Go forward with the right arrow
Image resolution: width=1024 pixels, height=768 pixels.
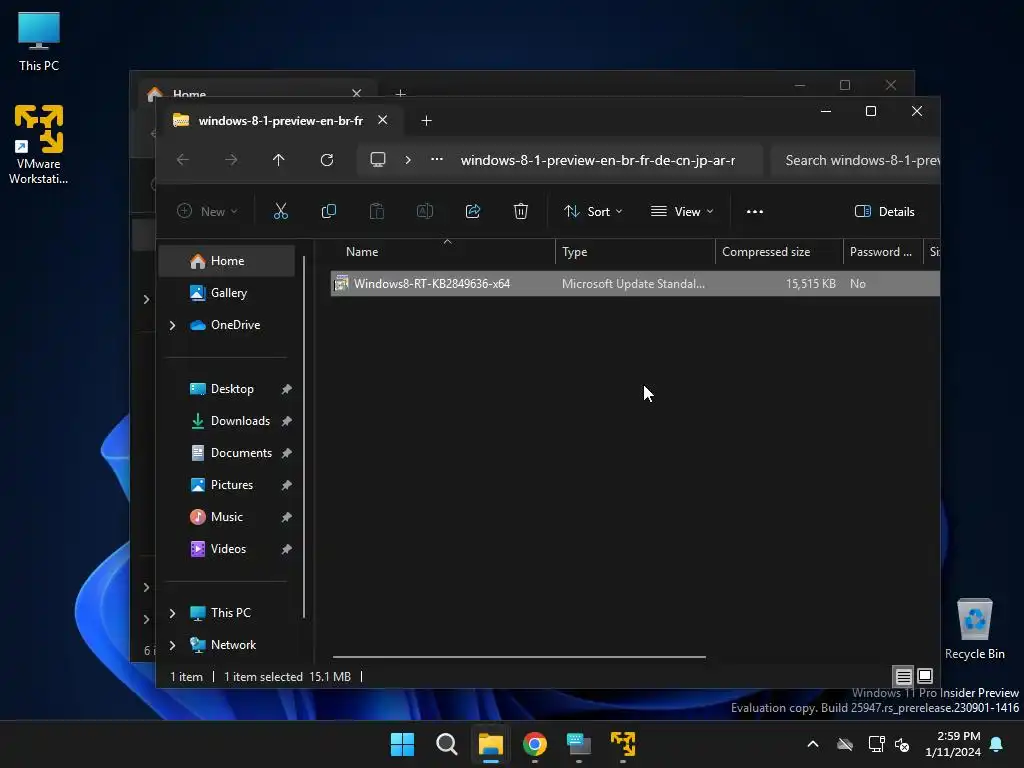[231, 160]
